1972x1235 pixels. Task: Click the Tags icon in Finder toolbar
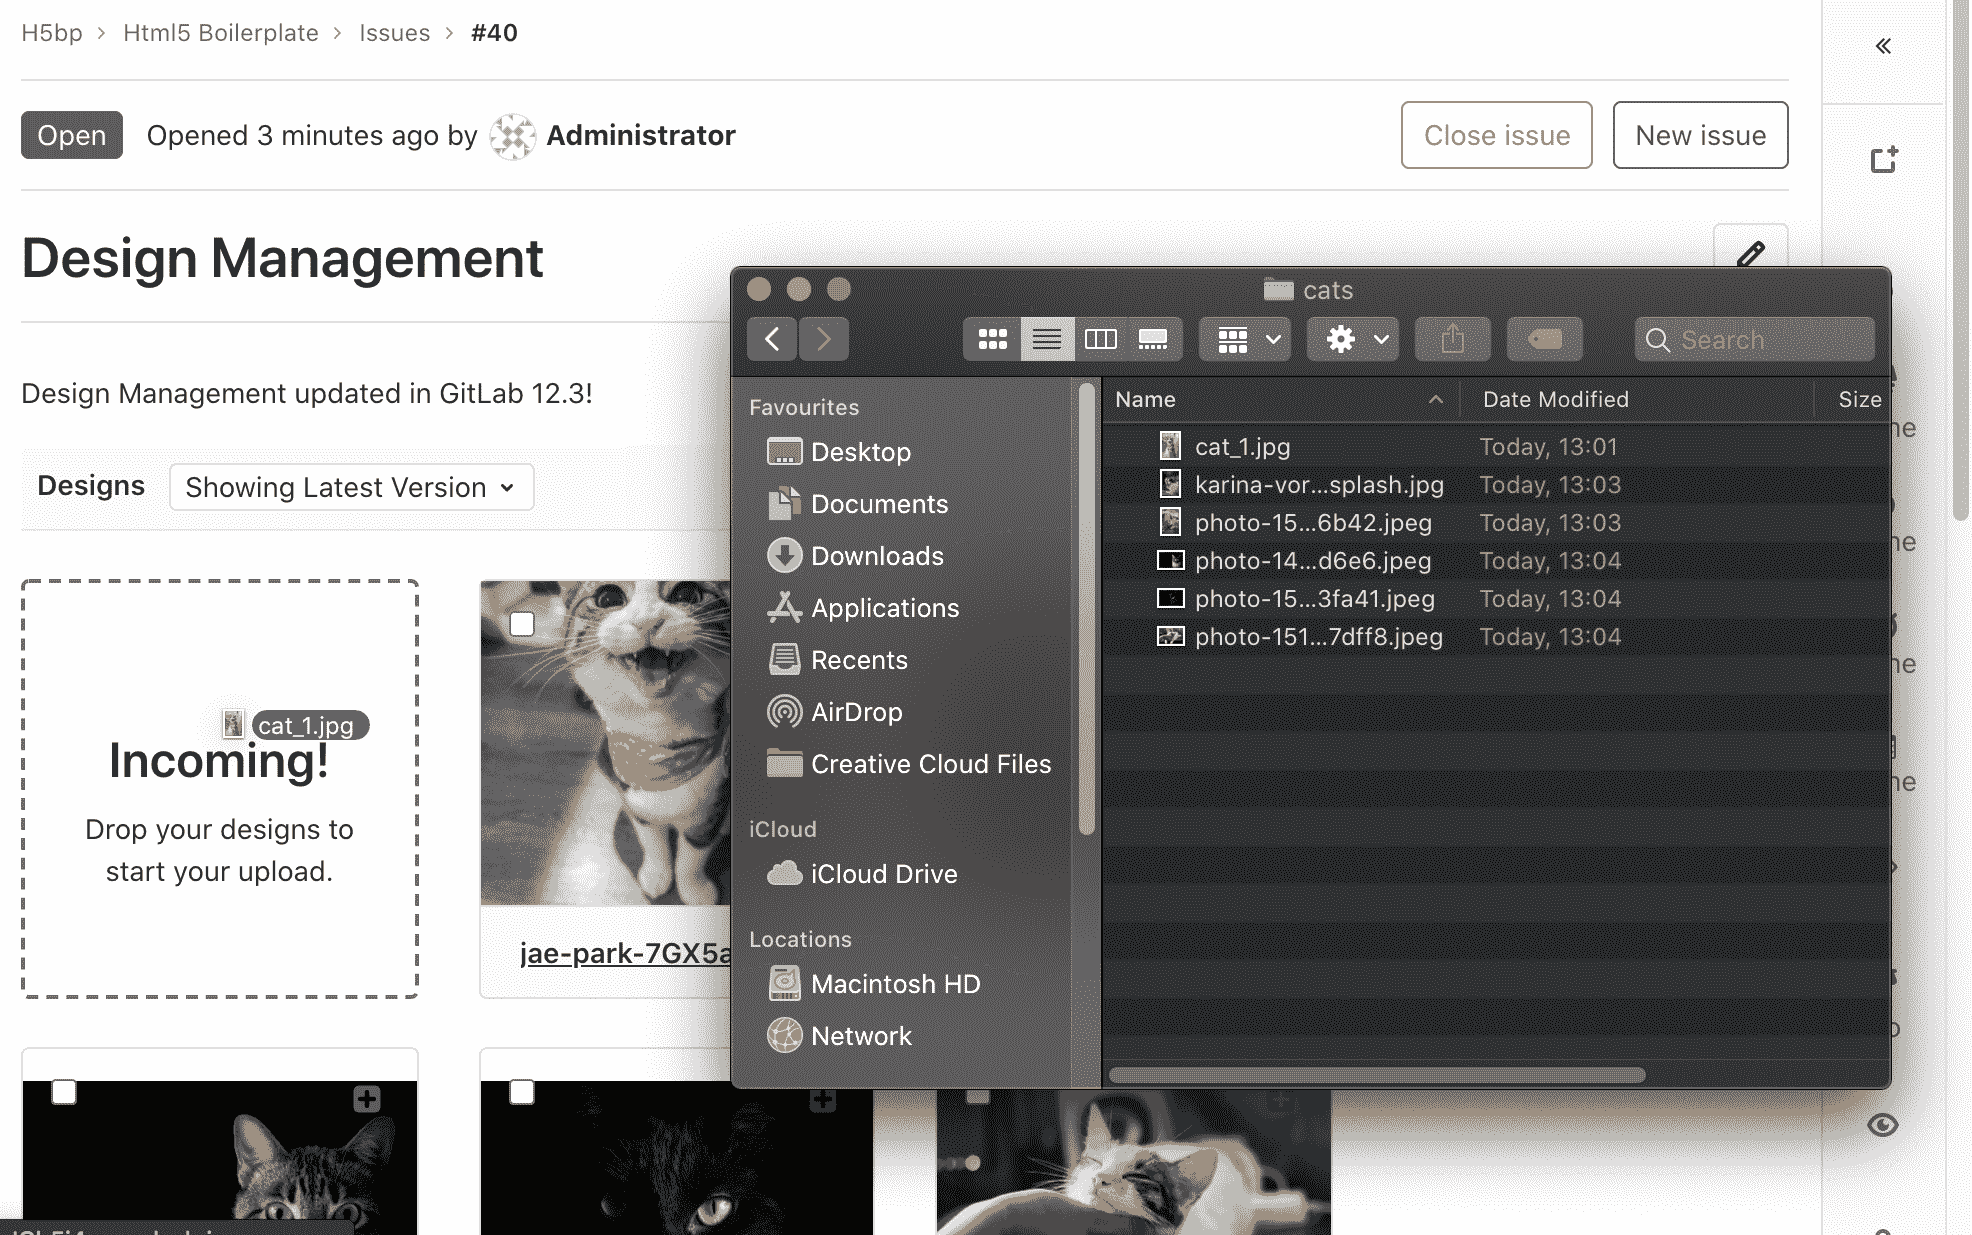tap(1544, 339)
